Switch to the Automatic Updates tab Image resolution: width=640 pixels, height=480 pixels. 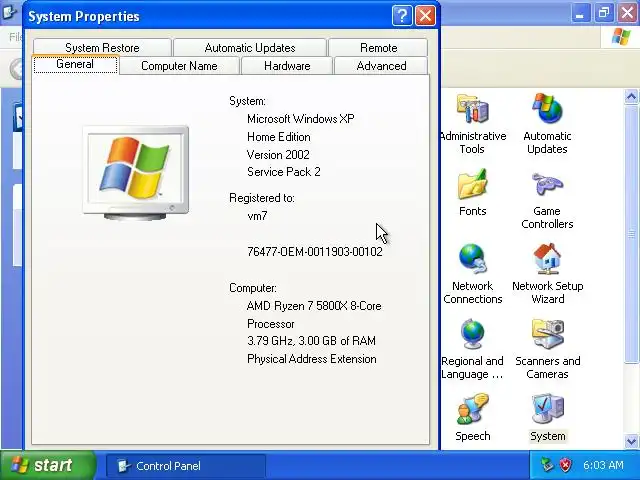point(250,48)
